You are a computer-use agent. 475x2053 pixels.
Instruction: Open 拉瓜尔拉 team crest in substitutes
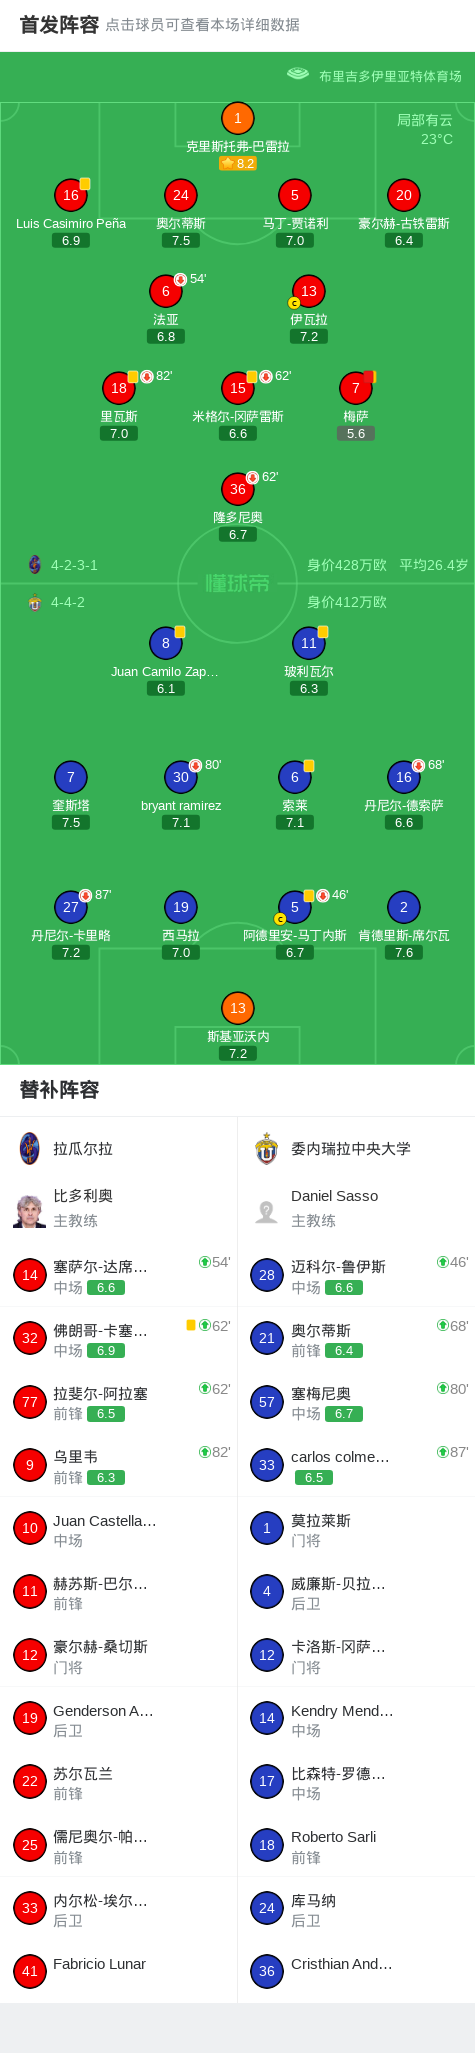[30, 1148]
